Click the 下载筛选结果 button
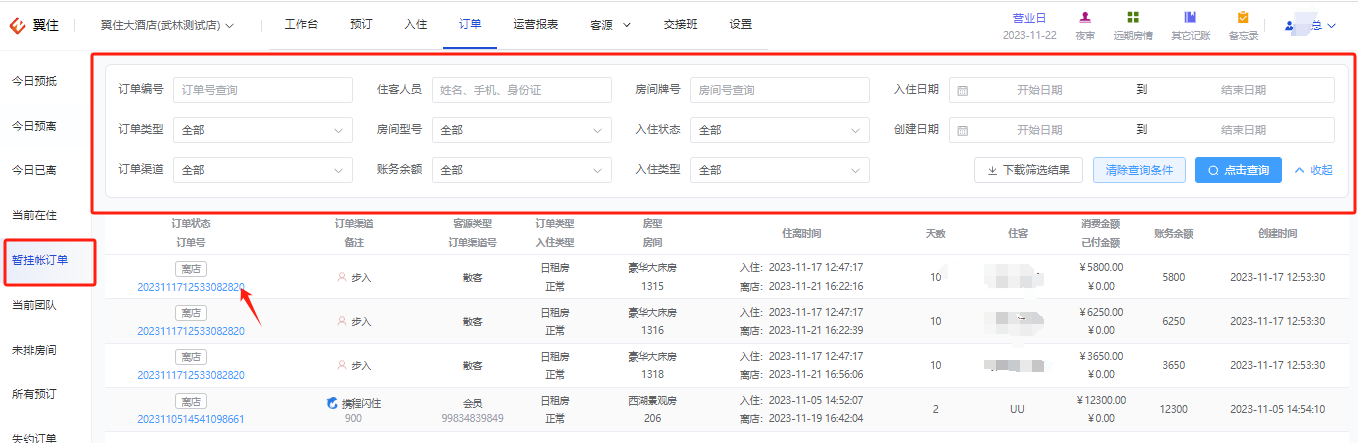1358x443 pixels. pyautogui.click(x=1028, y=170)
